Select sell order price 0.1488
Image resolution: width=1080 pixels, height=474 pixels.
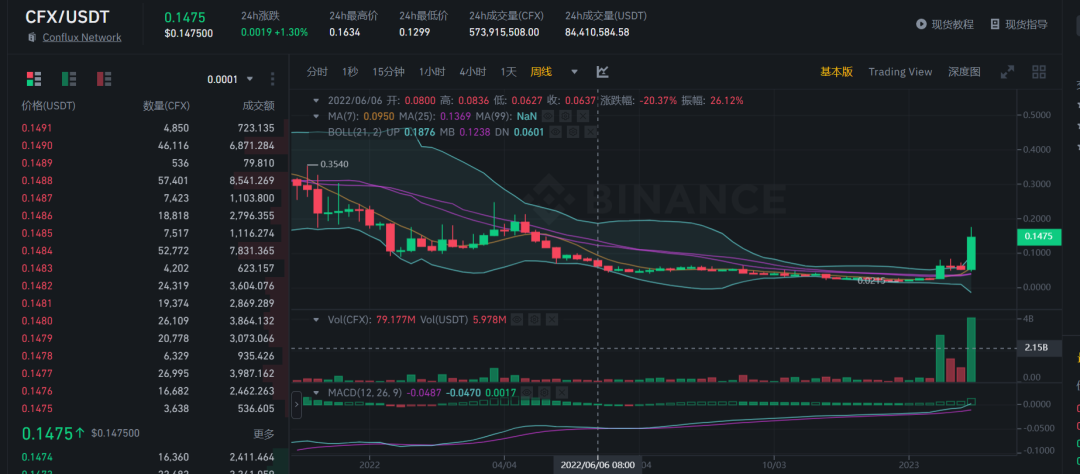coord(37,181)
